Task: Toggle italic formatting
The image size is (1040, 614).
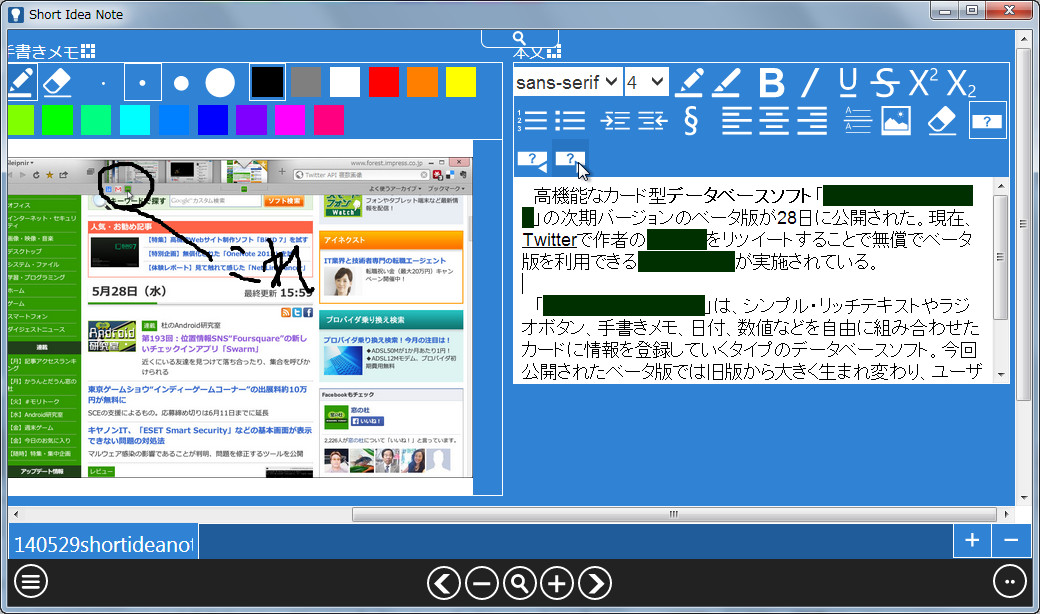Action: [808, 84]
